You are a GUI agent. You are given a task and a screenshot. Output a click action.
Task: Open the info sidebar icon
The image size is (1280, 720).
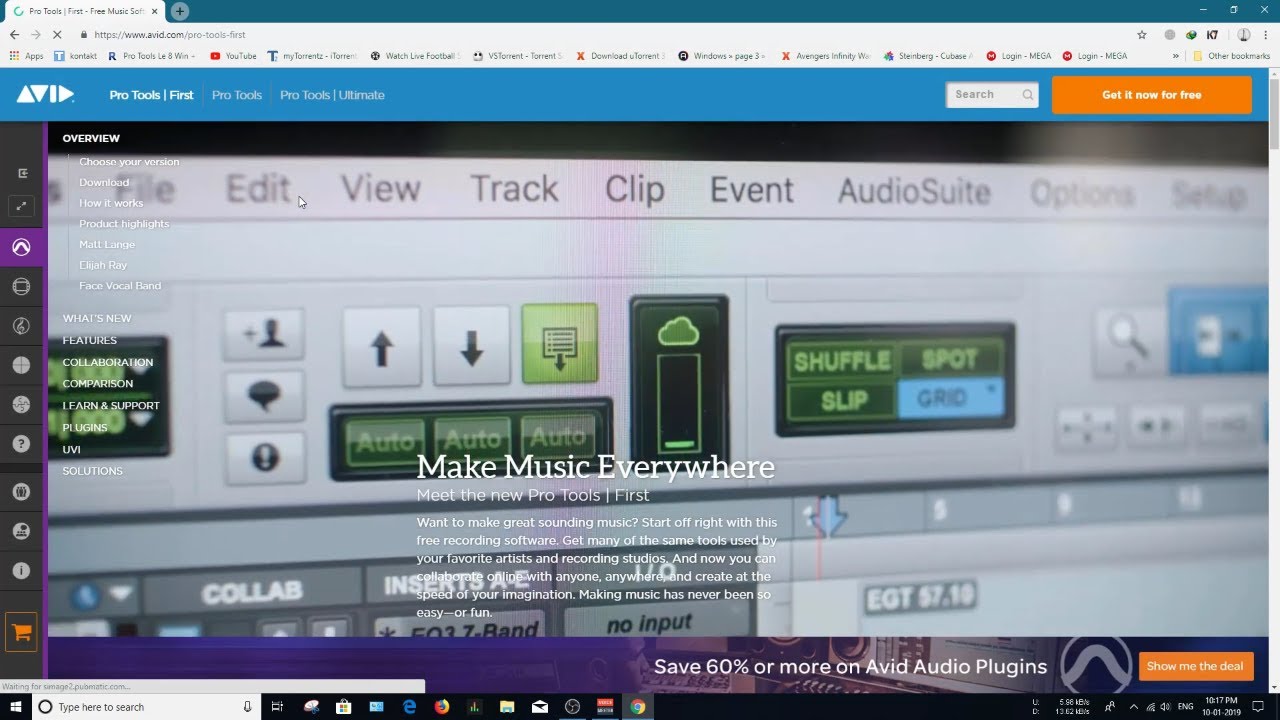(22, 571)
